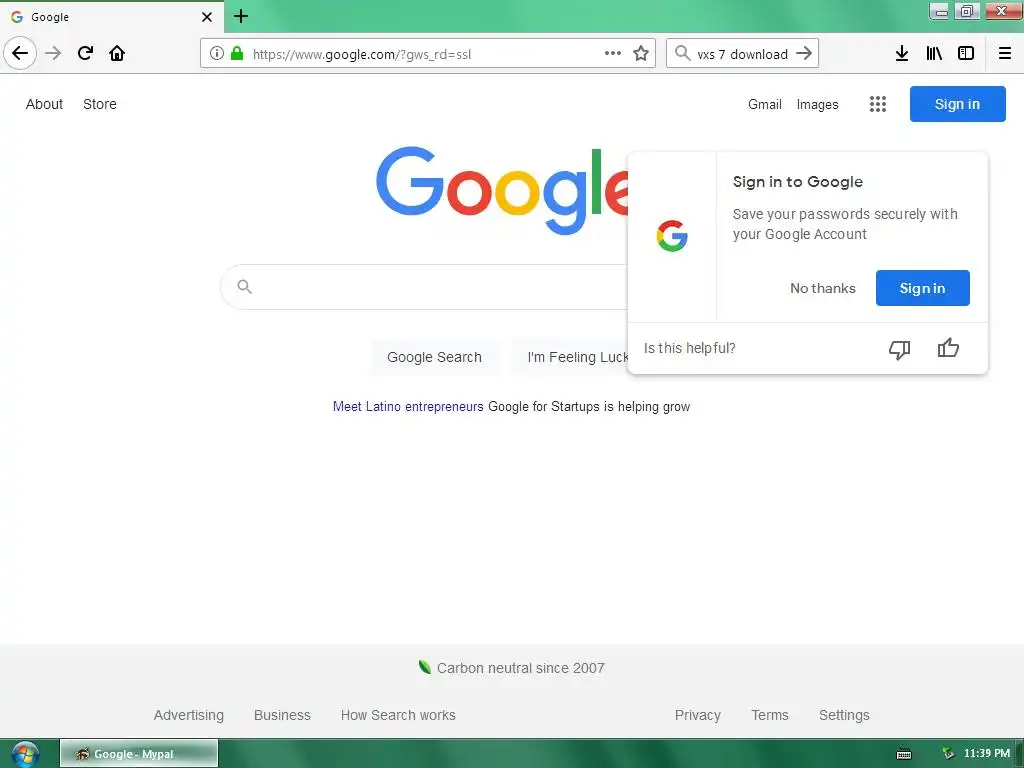This screenshot has height=768, width=1024.
Task: Close the Google tab
Action: click(x=207, y=17)
